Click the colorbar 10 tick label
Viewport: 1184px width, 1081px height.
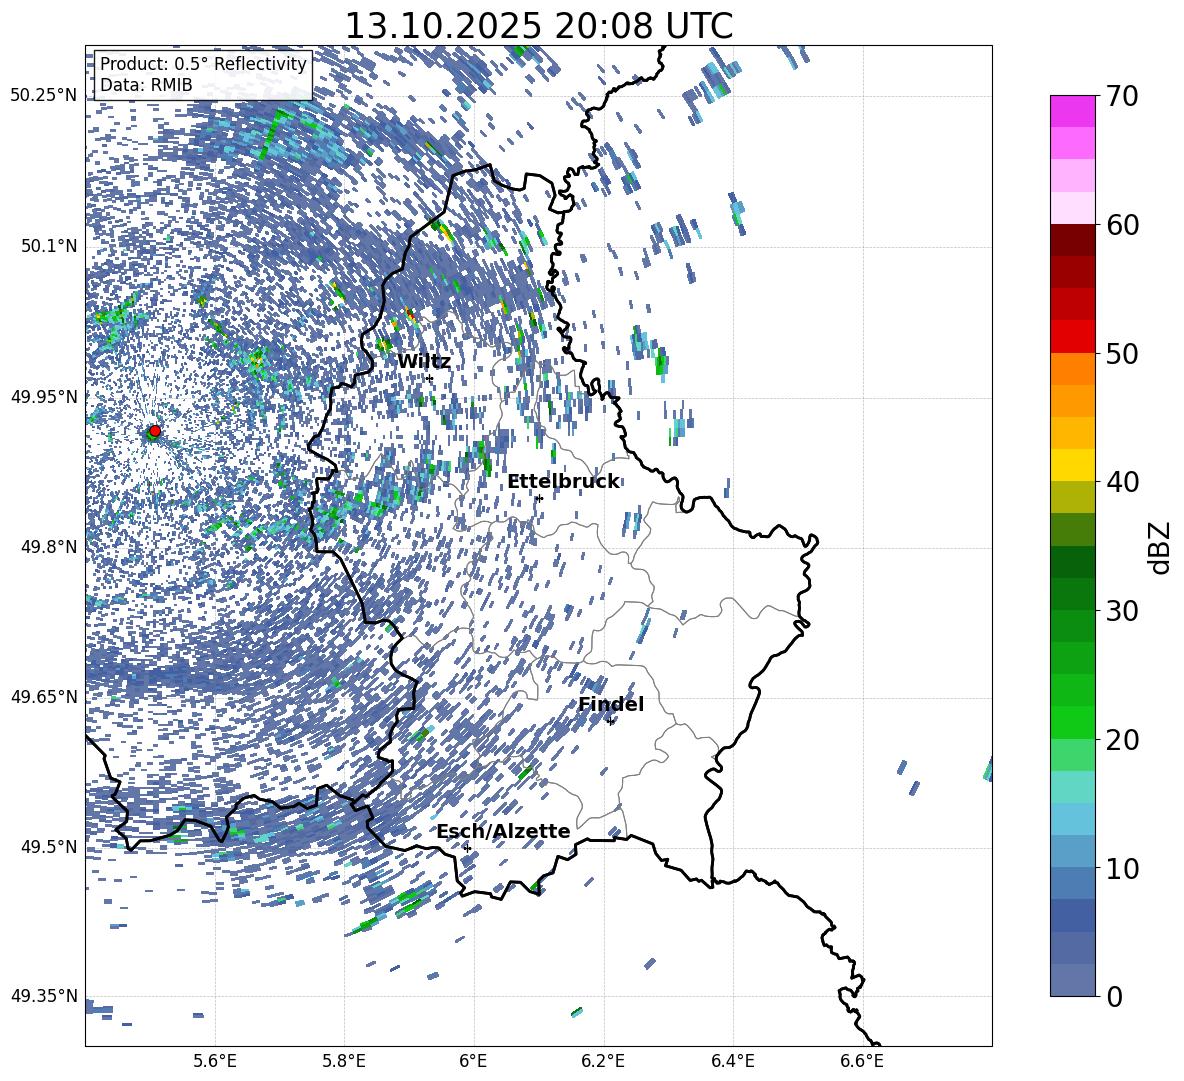point(1122,868)
